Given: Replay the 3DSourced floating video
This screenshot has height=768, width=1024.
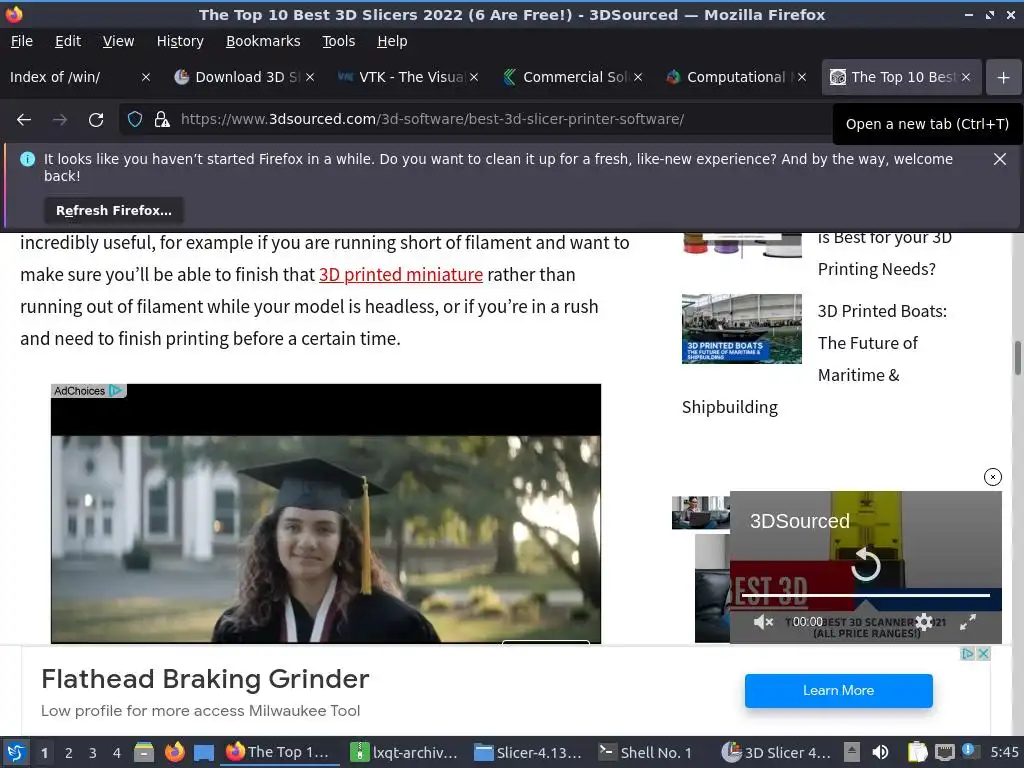Looking at the screenshot, I should (x=865, y=565).
